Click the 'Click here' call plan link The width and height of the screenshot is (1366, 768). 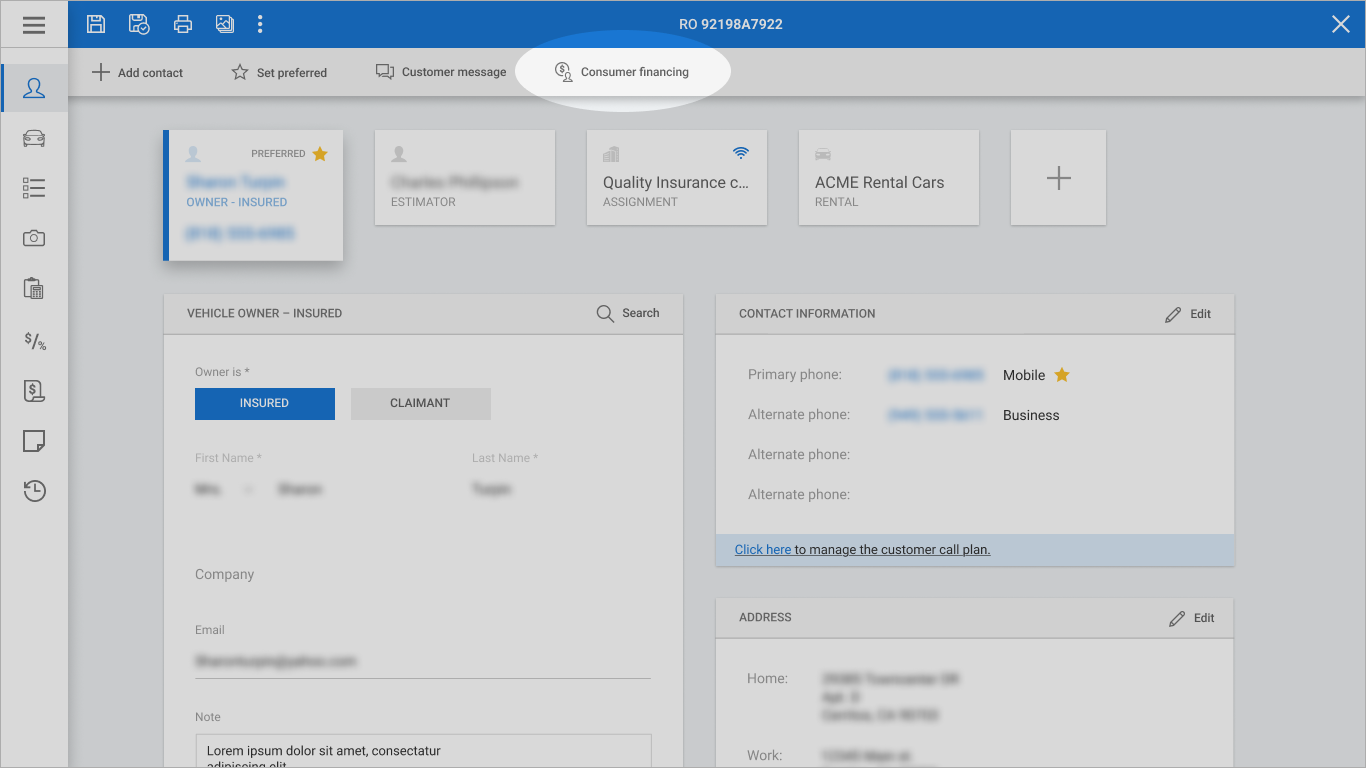coord(763,549)
